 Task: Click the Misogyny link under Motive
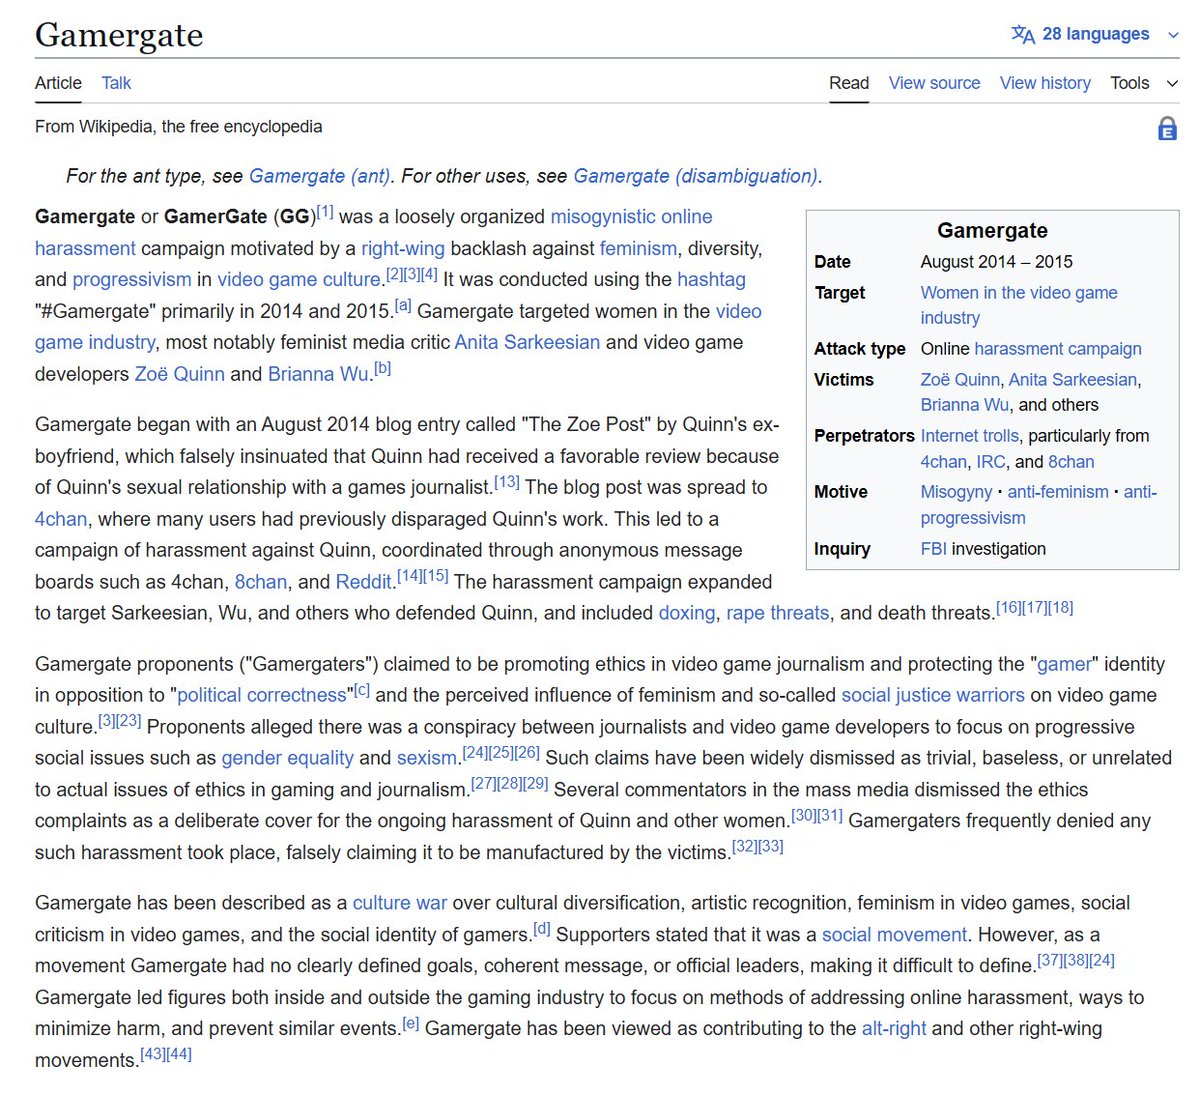tap(956, 491)
